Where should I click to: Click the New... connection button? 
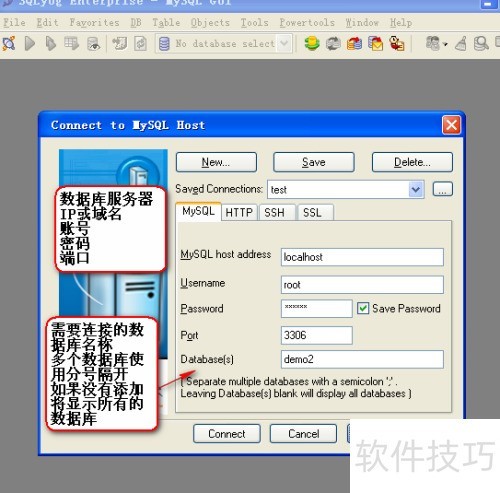click(216, 162)
